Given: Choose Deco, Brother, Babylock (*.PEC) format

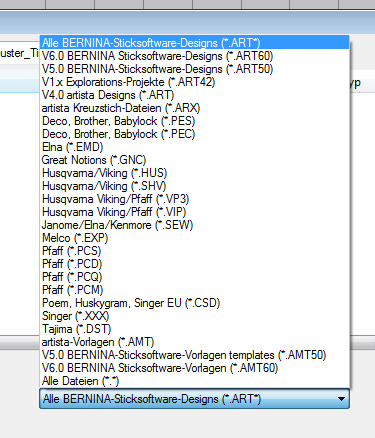Looking at the screenshot, I should click(195, 134).
